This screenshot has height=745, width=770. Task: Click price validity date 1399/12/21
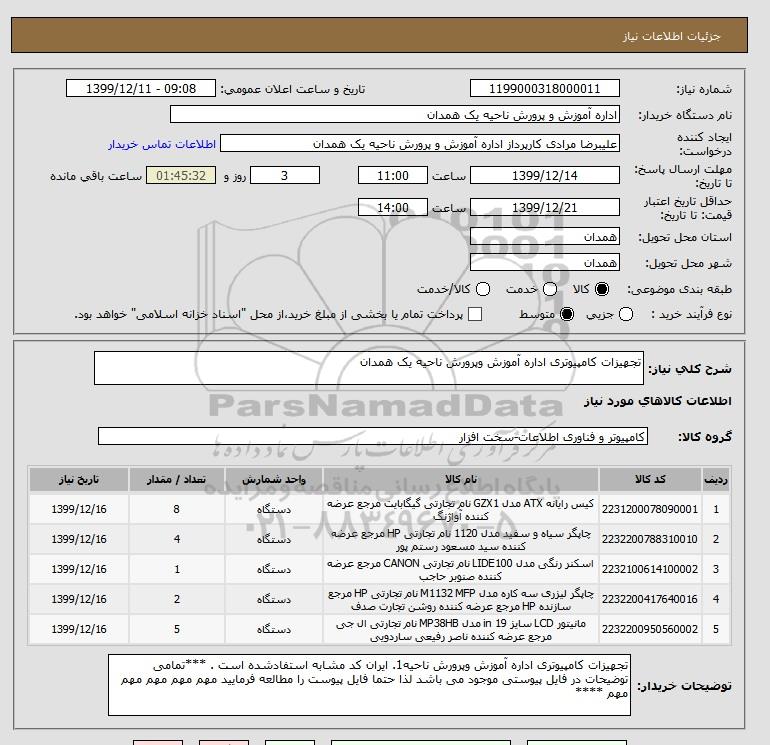coord(545,207)
